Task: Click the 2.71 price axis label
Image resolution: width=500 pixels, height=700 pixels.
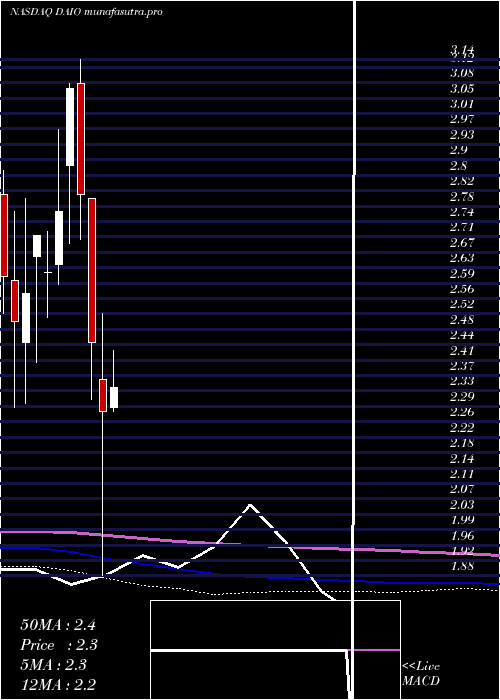Action: point(462,227)
